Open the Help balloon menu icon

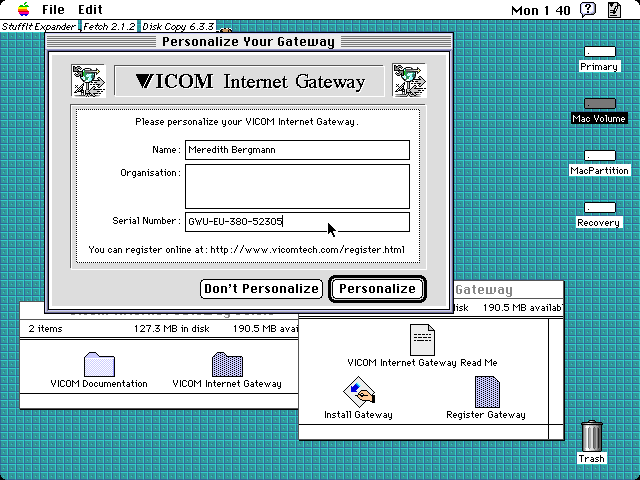(588, 9)
